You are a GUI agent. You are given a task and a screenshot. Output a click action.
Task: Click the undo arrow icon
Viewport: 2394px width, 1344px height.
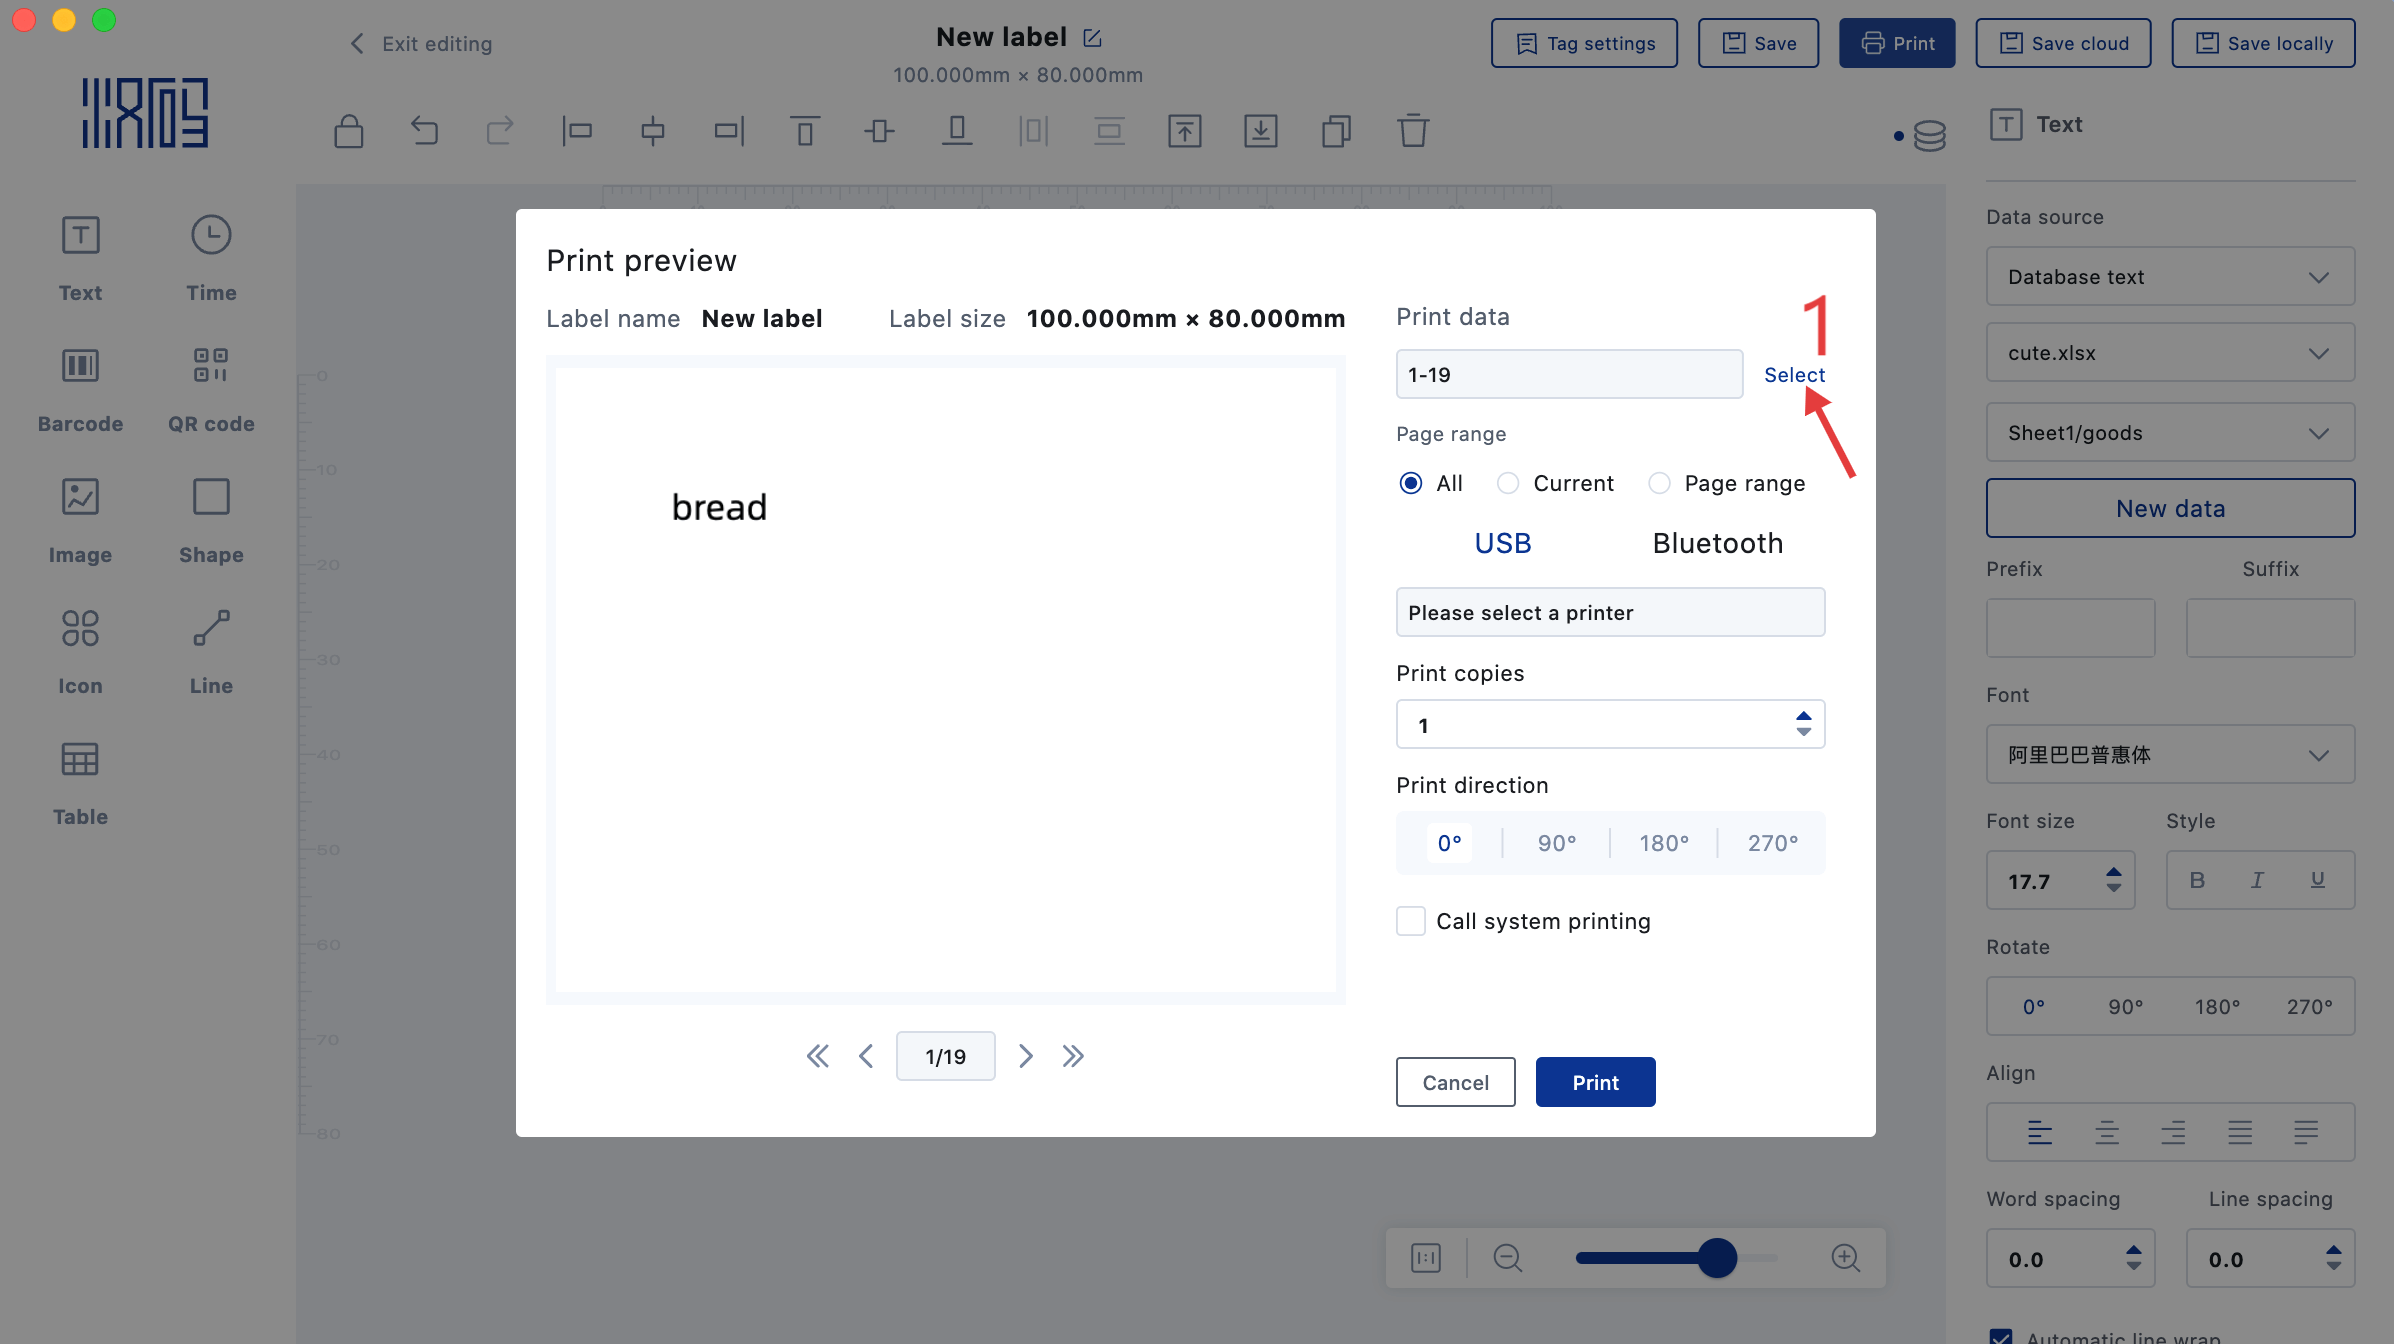(424, 131)
